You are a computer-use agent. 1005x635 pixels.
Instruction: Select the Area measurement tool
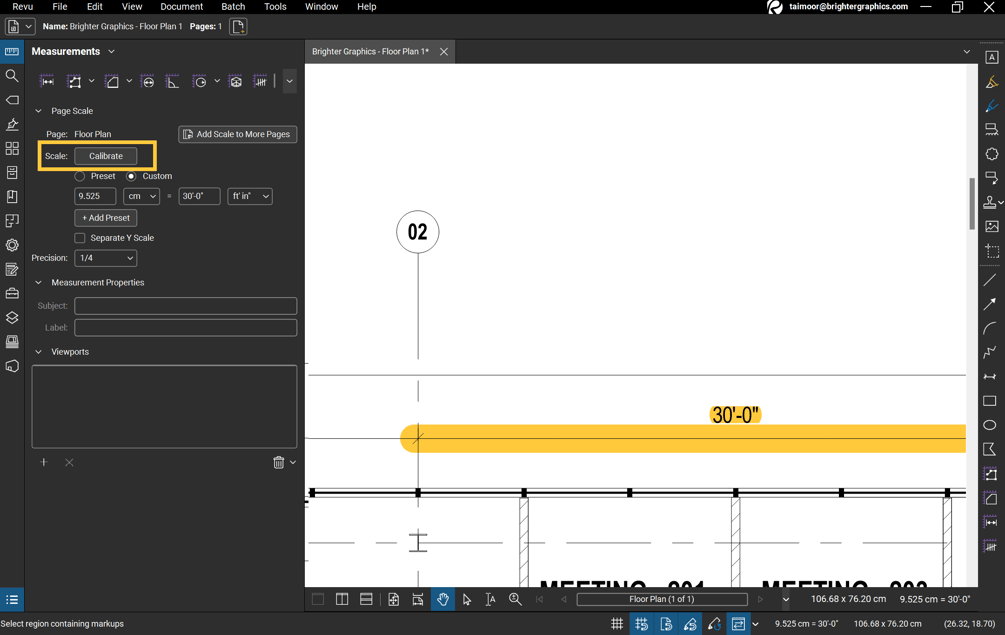coord(113,81)
